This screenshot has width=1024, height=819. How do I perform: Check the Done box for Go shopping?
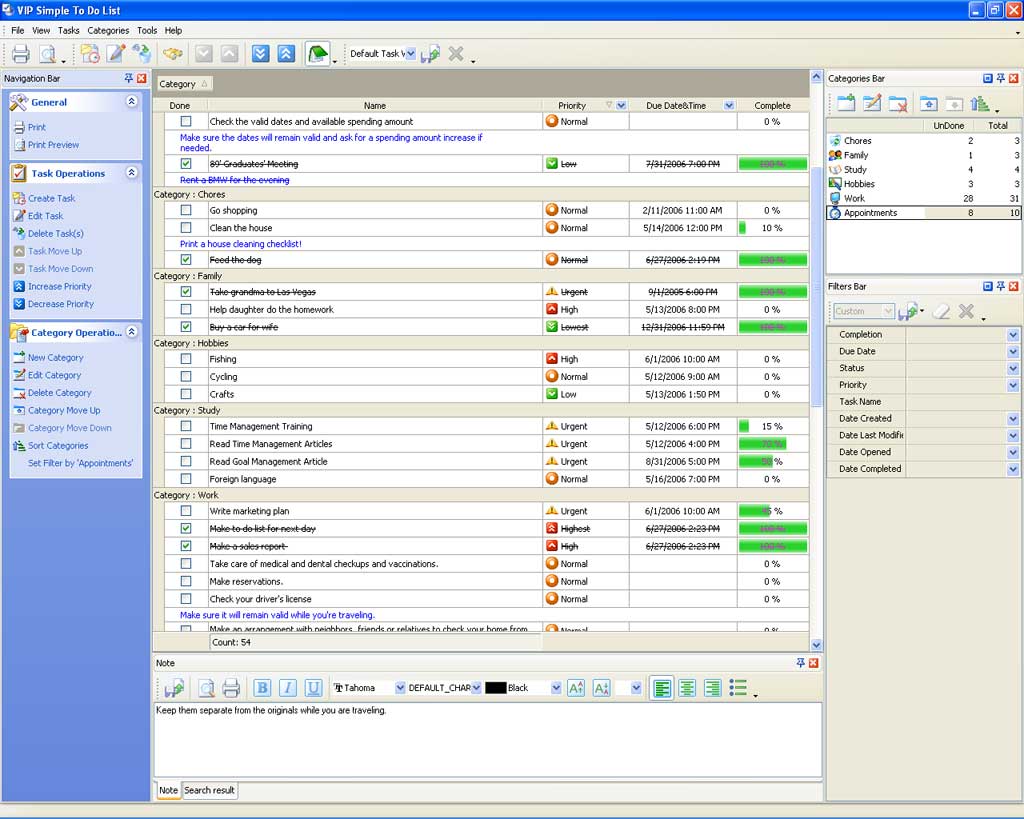[x=186, y=211]
